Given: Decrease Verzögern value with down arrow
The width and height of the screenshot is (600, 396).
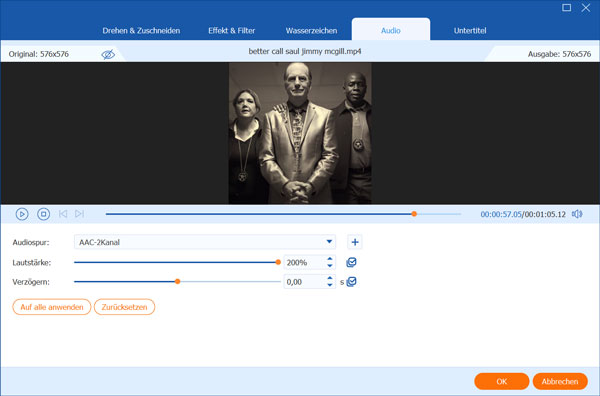Looking at the screenshot, I should point(330,285).
